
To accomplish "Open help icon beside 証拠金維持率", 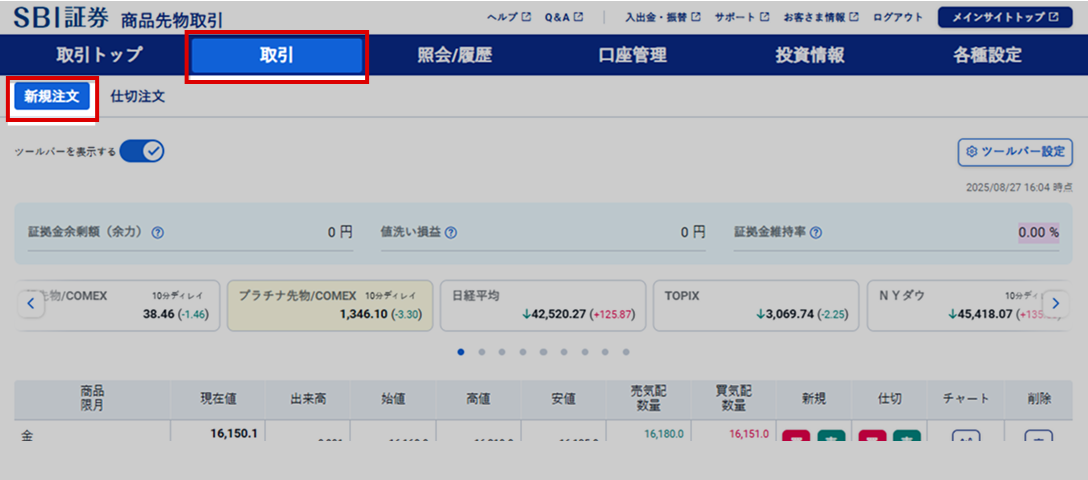I will coord(816,233).
